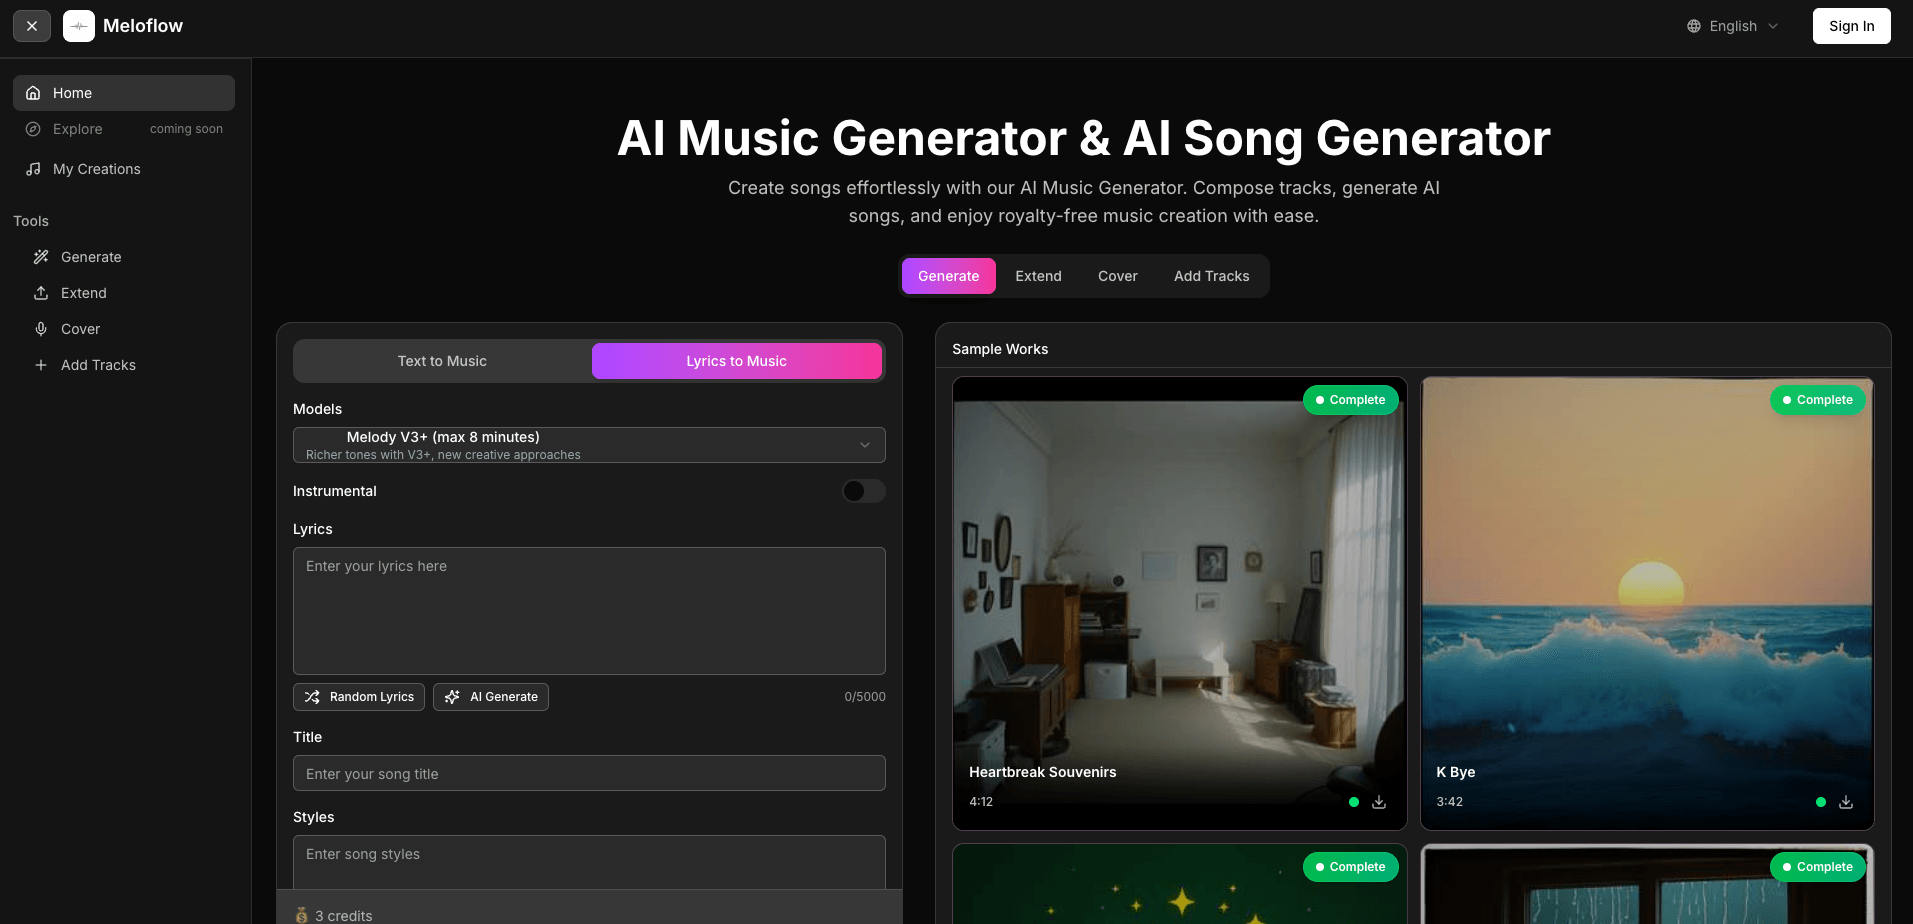Click the Random Lyrics button
This screenshot has width=1913, height=924.
tap(359, 697)
